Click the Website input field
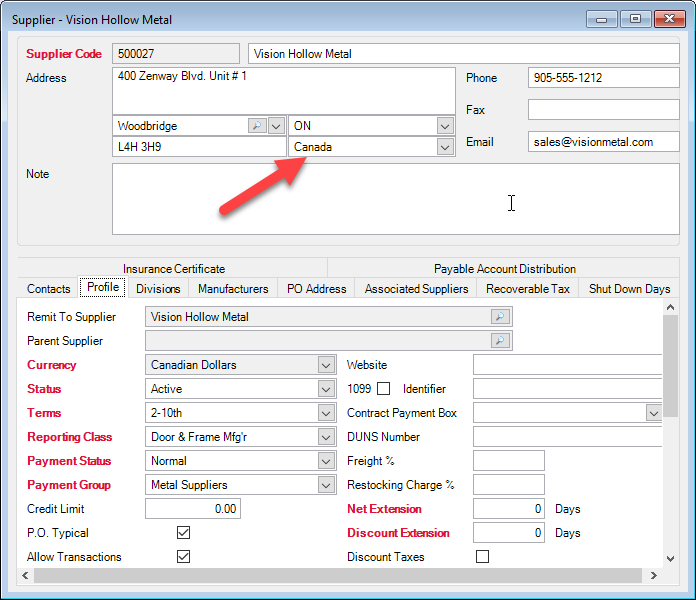Image resolution: width=696 pixels, height=600 pixels. tap(567, 365)
